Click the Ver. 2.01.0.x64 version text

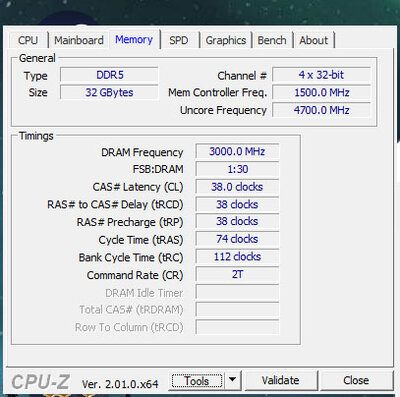pos(120,384)
